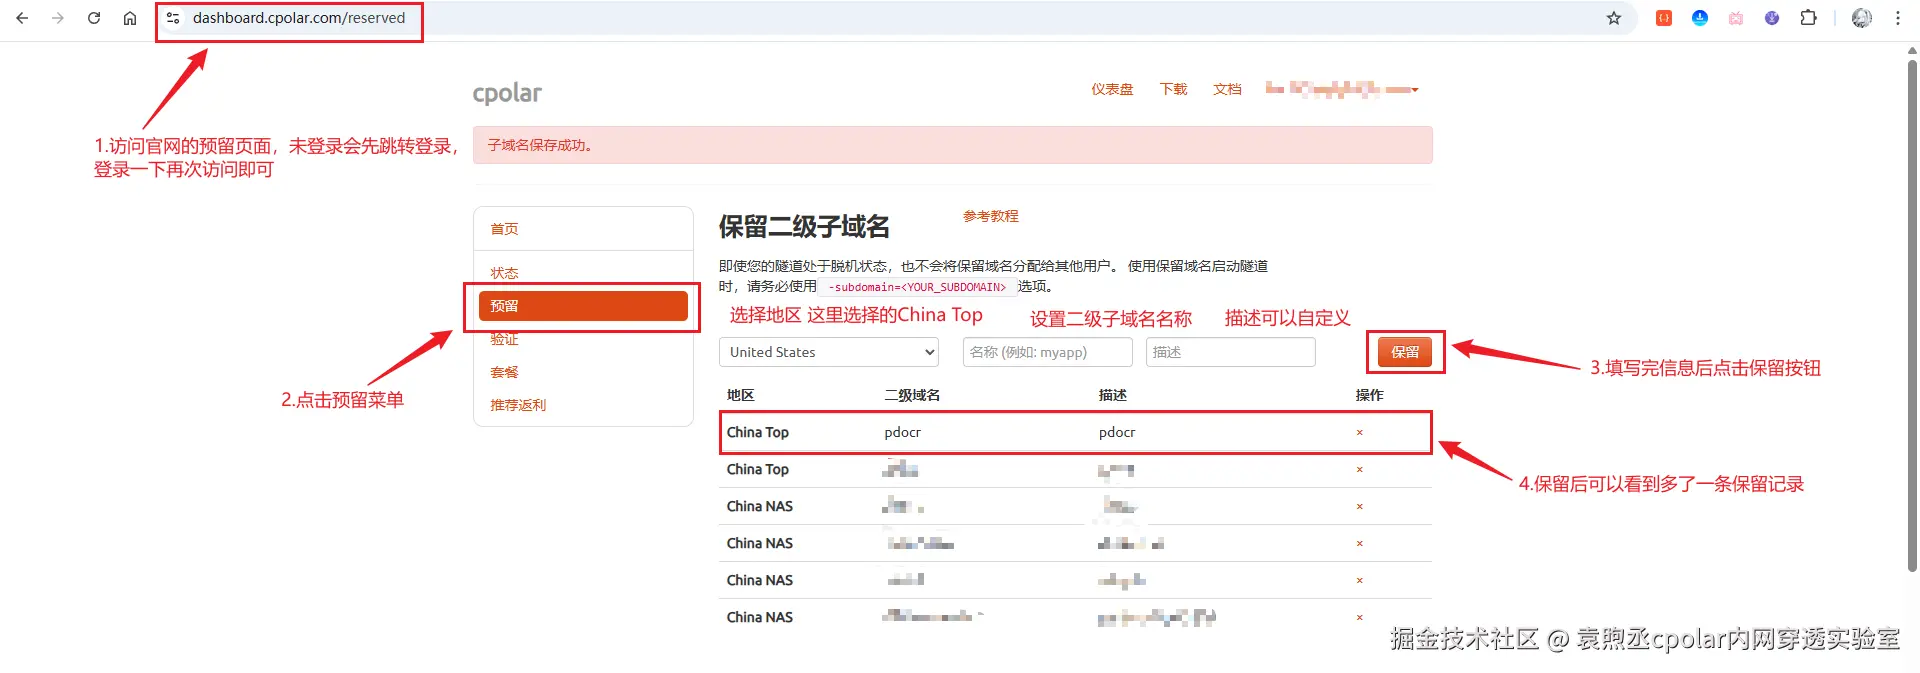
Task: Bookmark this page with star icon
Action: pyautogui.click(x=1613, y=18)
